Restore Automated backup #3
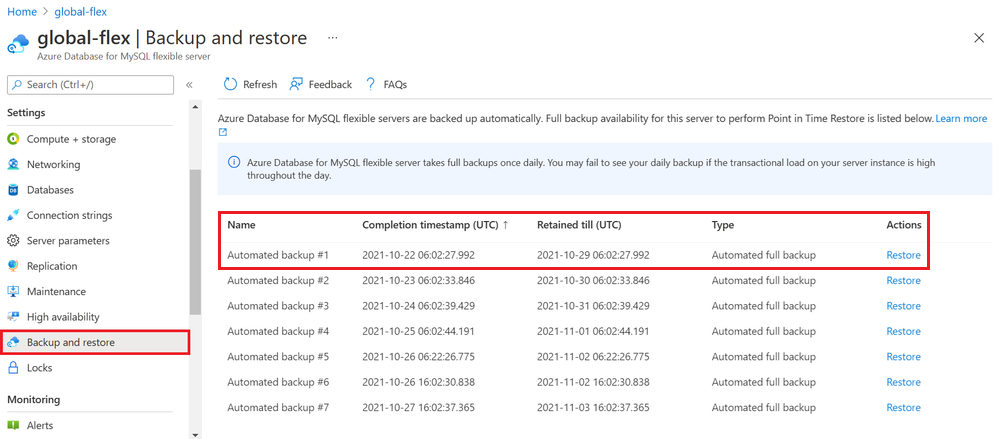The image size is (998, 439). 903,306
